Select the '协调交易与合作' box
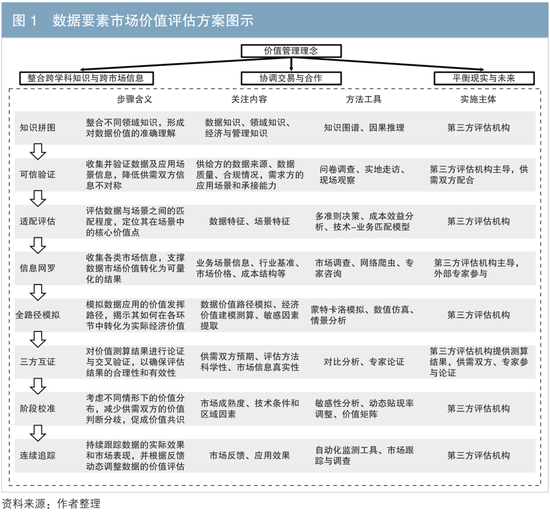The width and height of the screenshot is (550, 515). 291,78
